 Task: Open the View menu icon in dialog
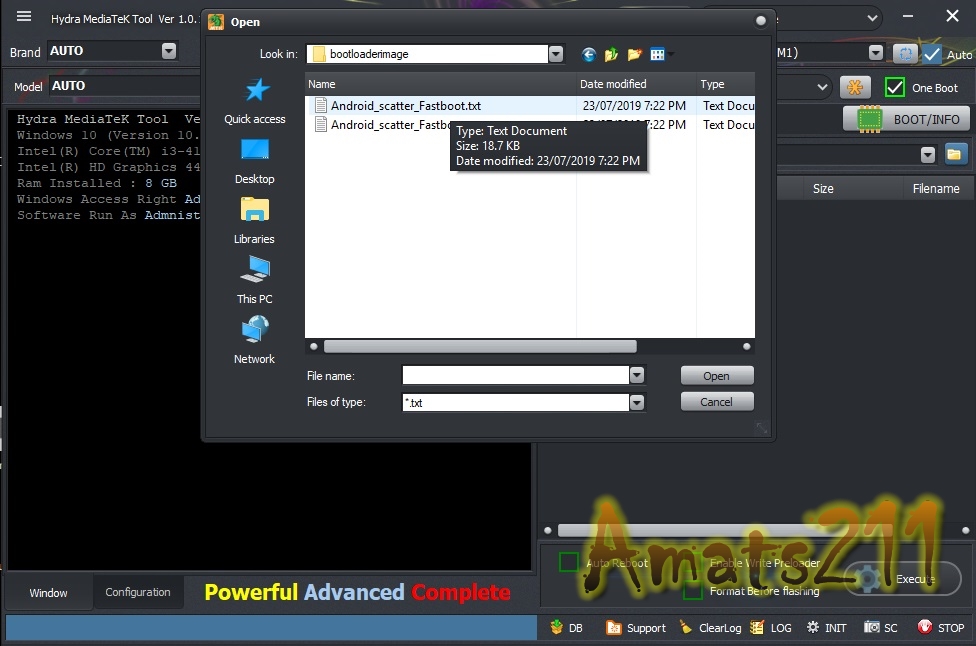[657, 55]
